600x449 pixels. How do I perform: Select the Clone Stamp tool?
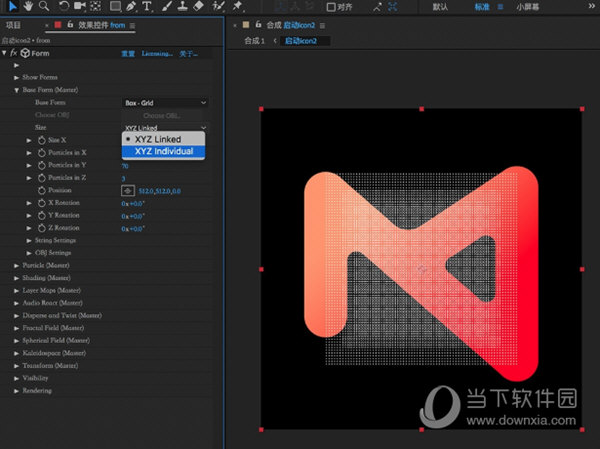[x=183, y=6]
